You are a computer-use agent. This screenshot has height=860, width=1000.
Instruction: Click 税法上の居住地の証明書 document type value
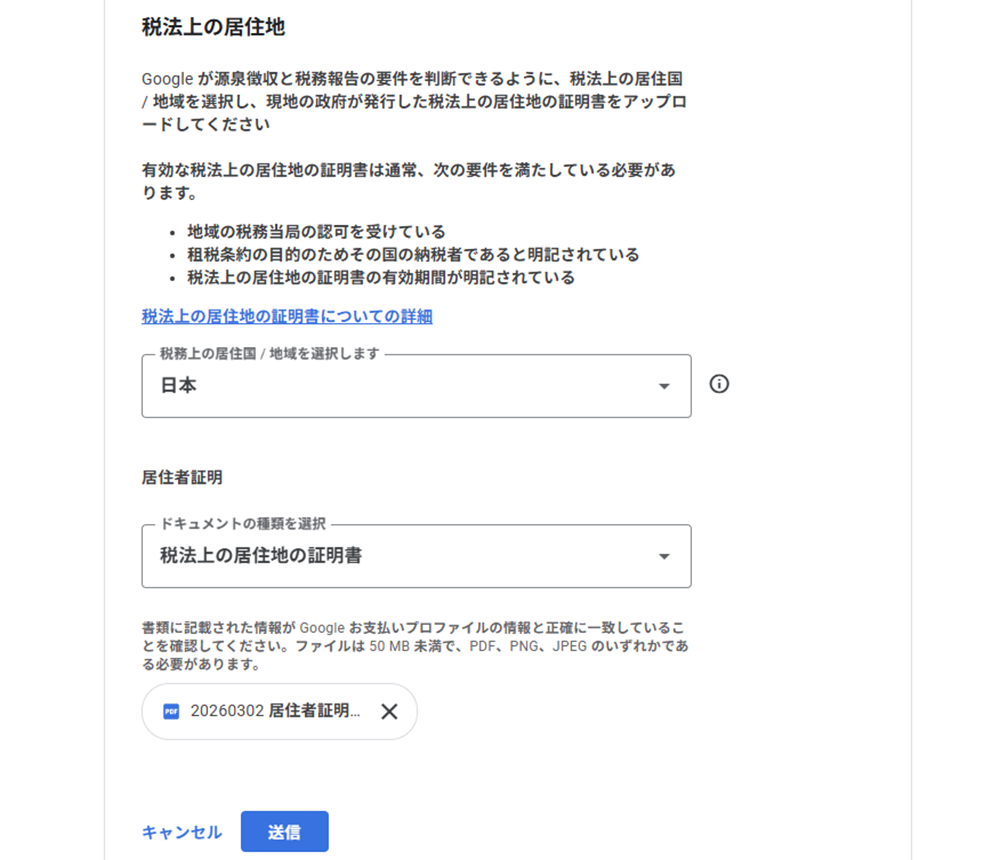point(261,556)
